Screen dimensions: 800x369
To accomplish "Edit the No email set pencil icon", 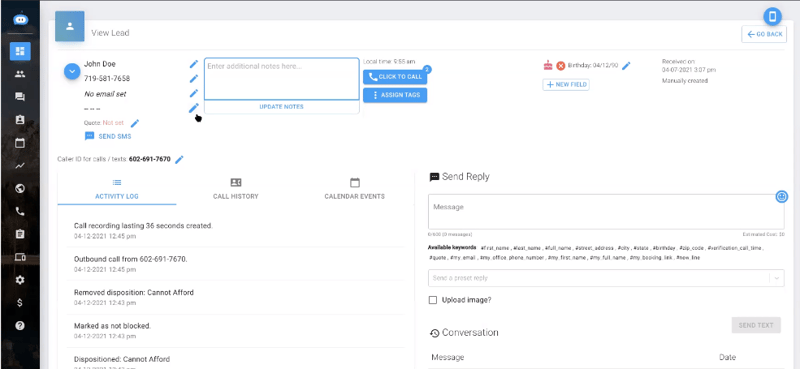I will 193,93.
